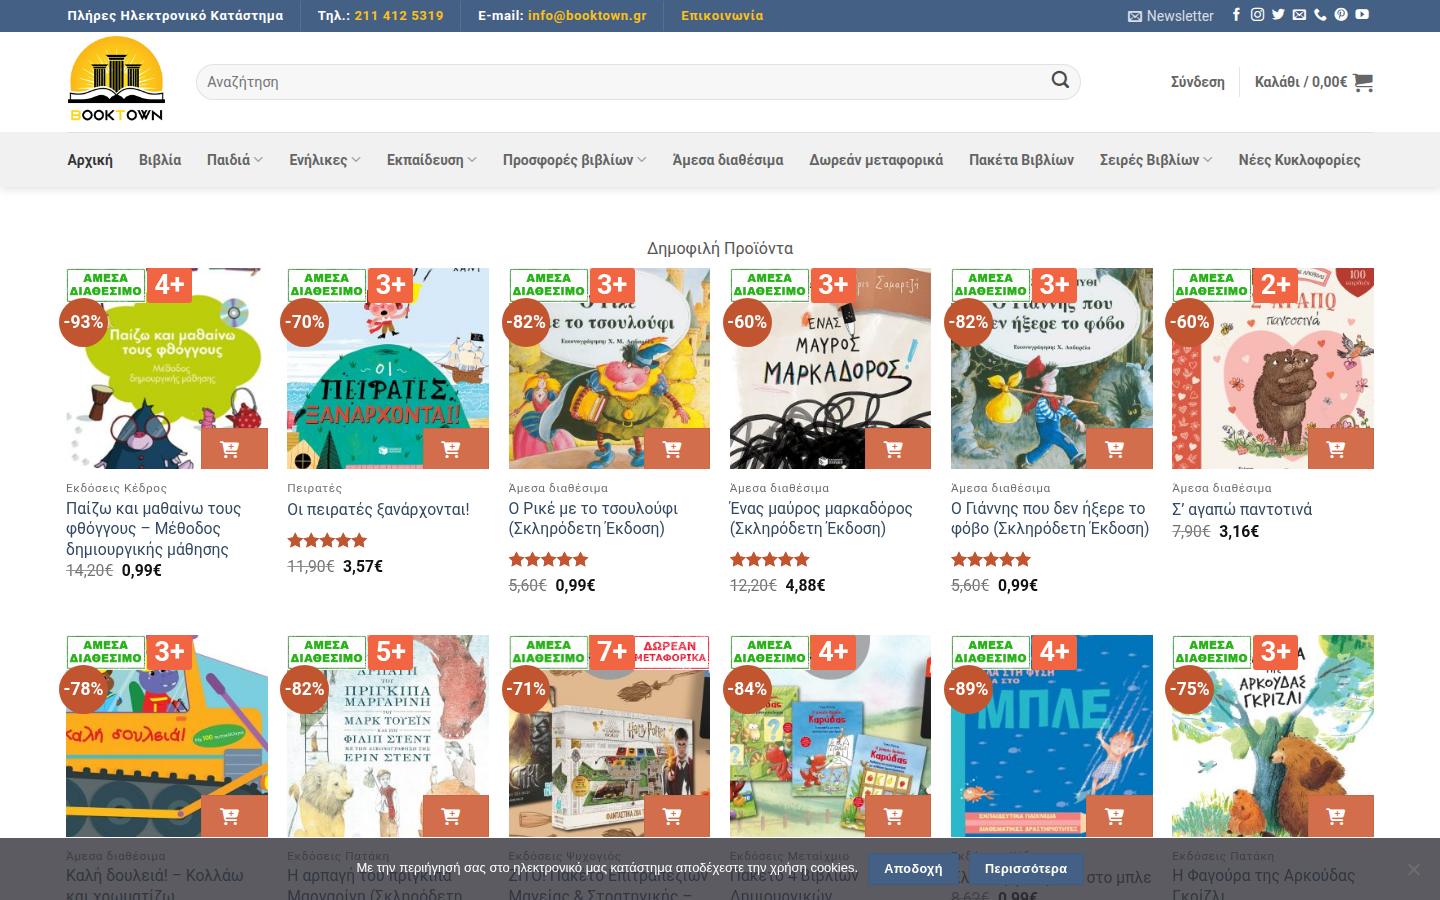Go to the Αρχική menu item
This screenshot has height=900, width=1440.
coord(90,160)
